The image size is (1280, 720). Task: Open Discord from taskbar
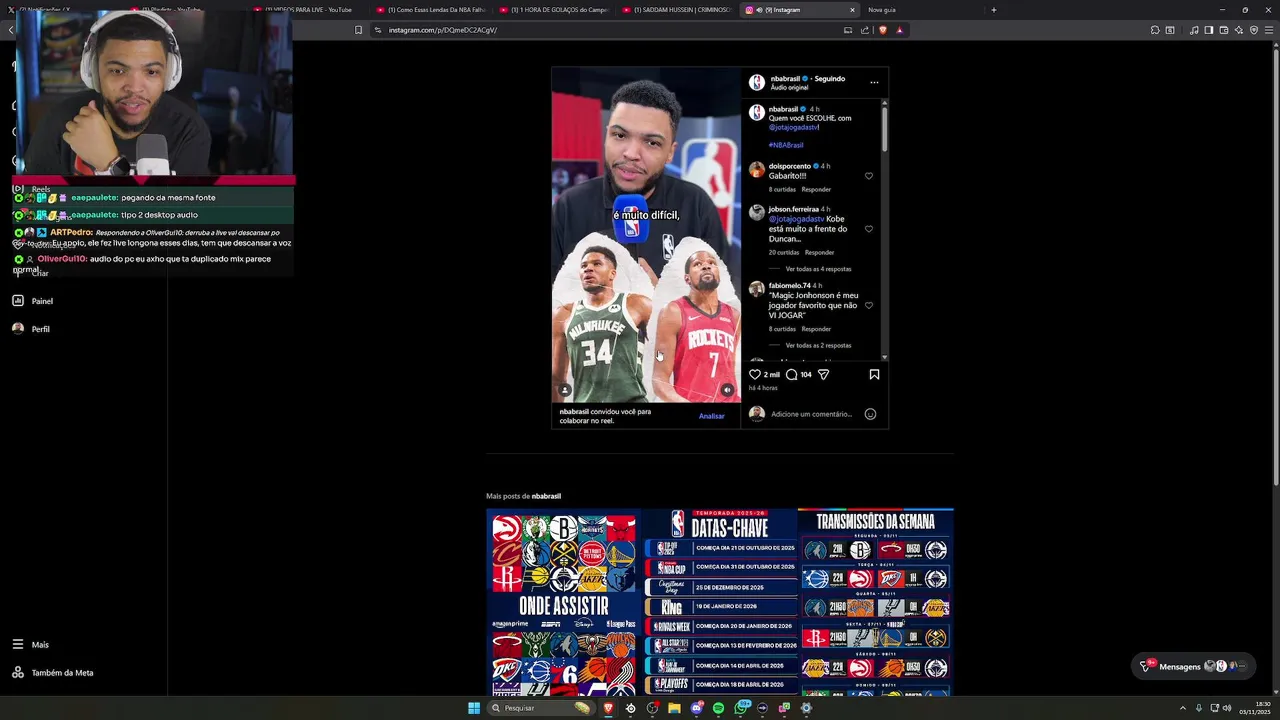tap(696, 708)
